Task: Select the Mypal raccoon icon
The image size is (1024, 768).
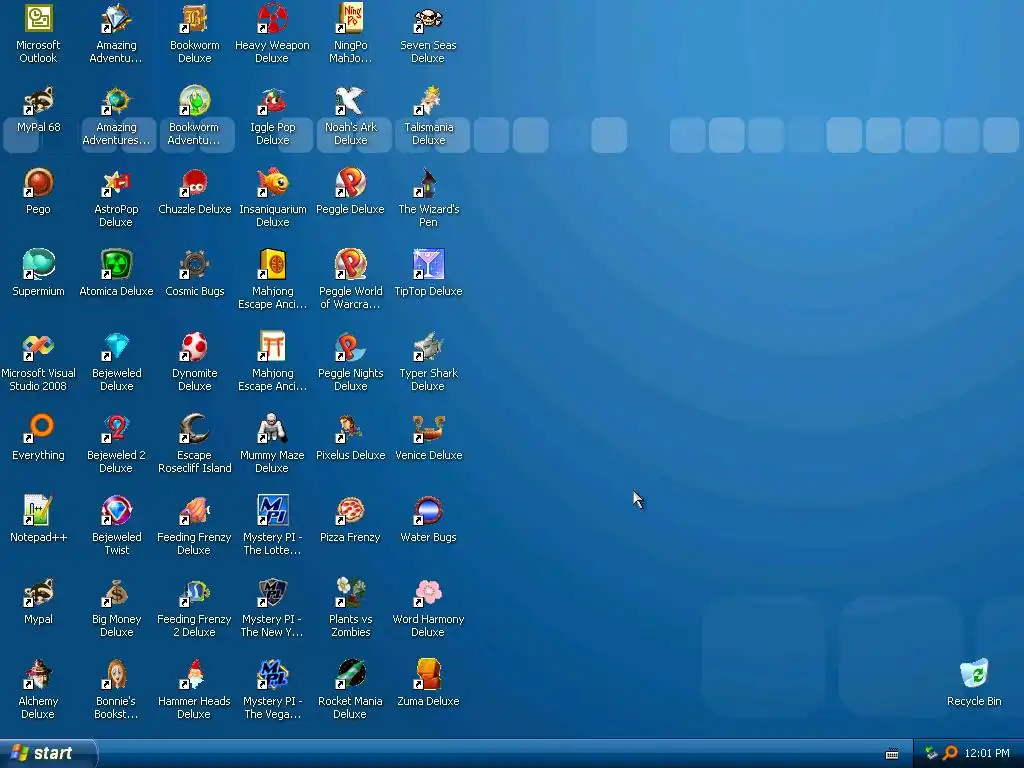Action: click(38, 592)
